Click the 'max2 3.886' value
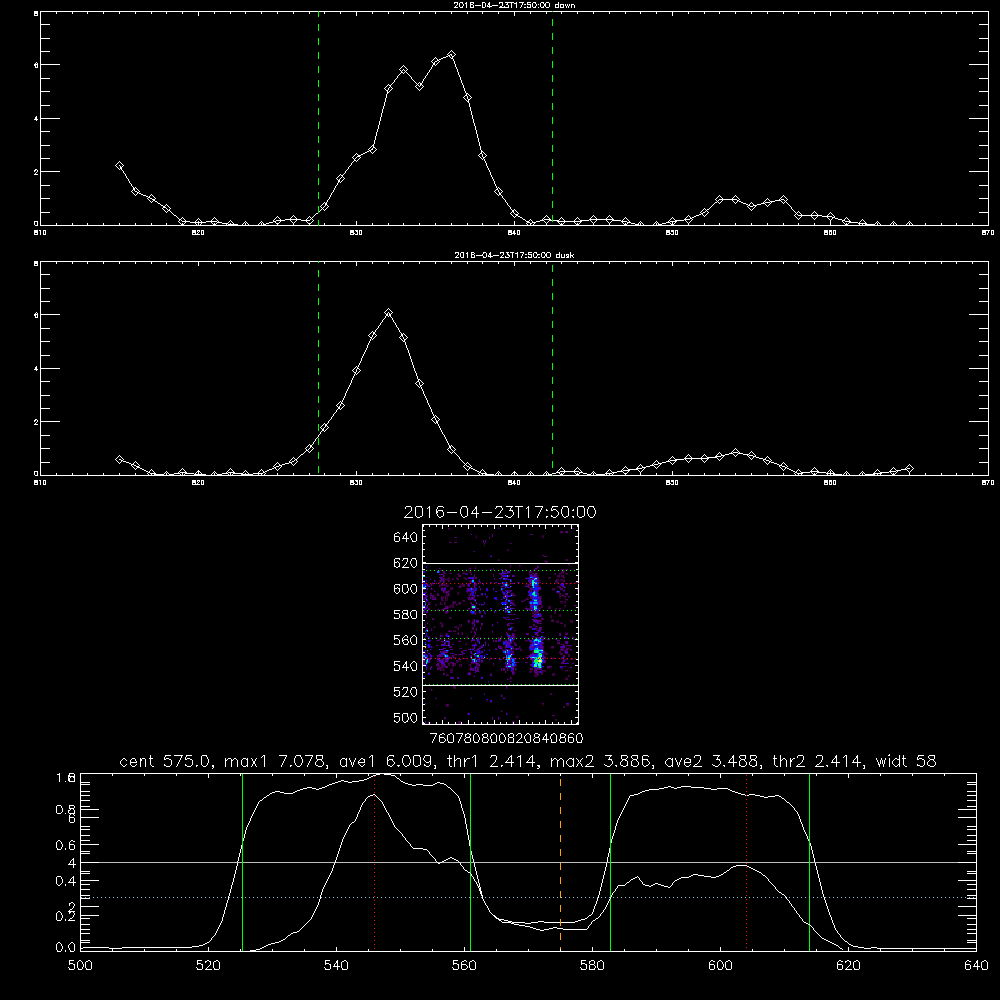 click(x=601, y=761)
